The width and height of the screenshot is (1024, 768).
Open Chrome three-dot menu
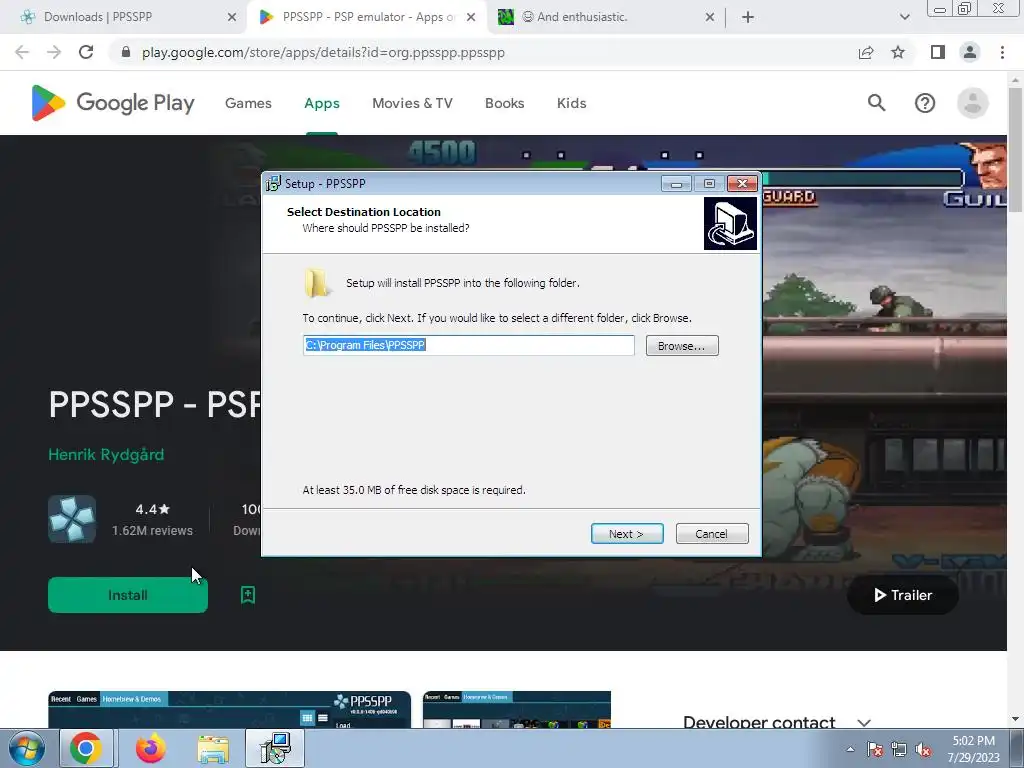coord(1002,52)
